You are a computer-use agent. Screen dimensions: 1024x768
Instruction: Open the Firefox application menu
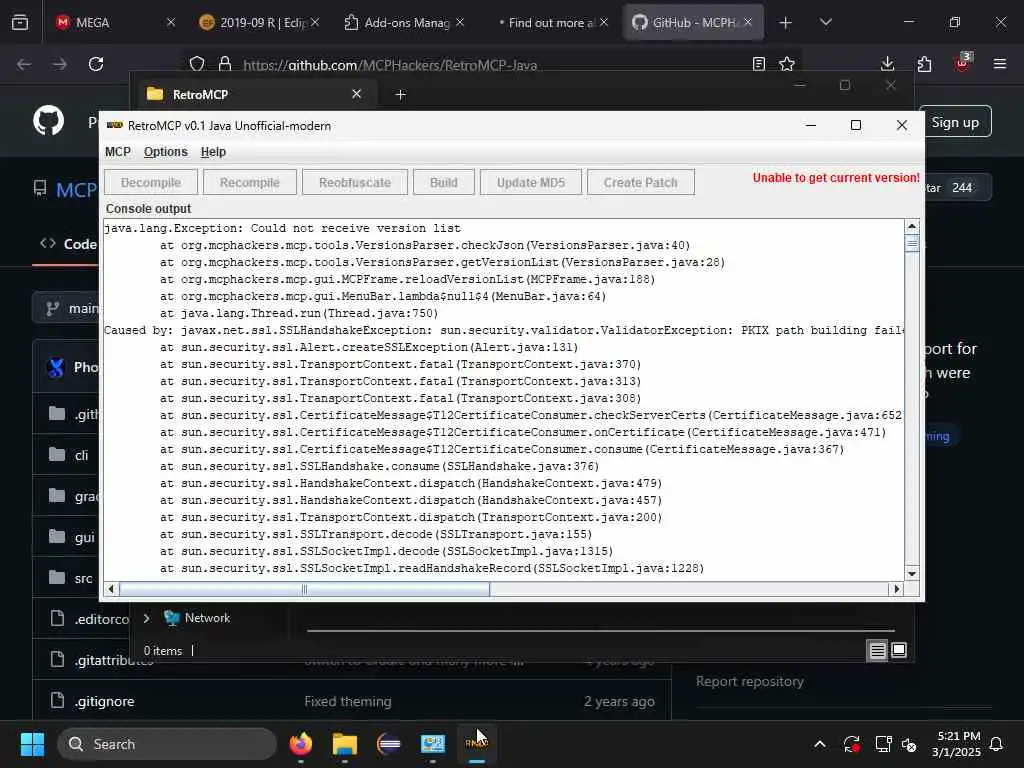[1000, 64]
